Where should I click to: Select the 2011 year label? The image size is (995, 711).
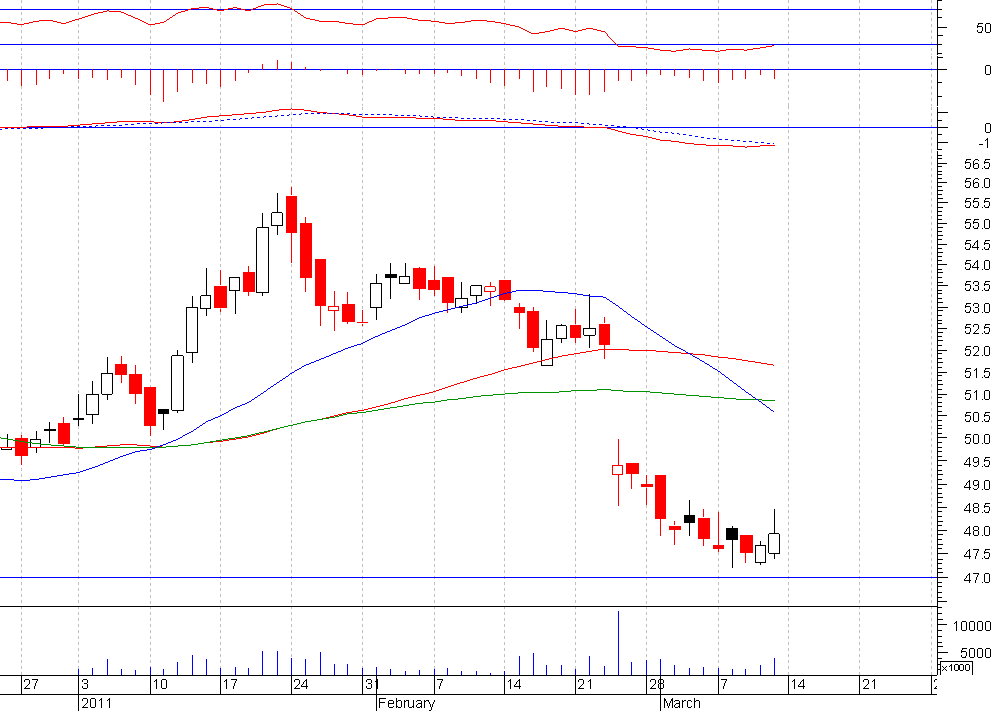click(96, 703)
